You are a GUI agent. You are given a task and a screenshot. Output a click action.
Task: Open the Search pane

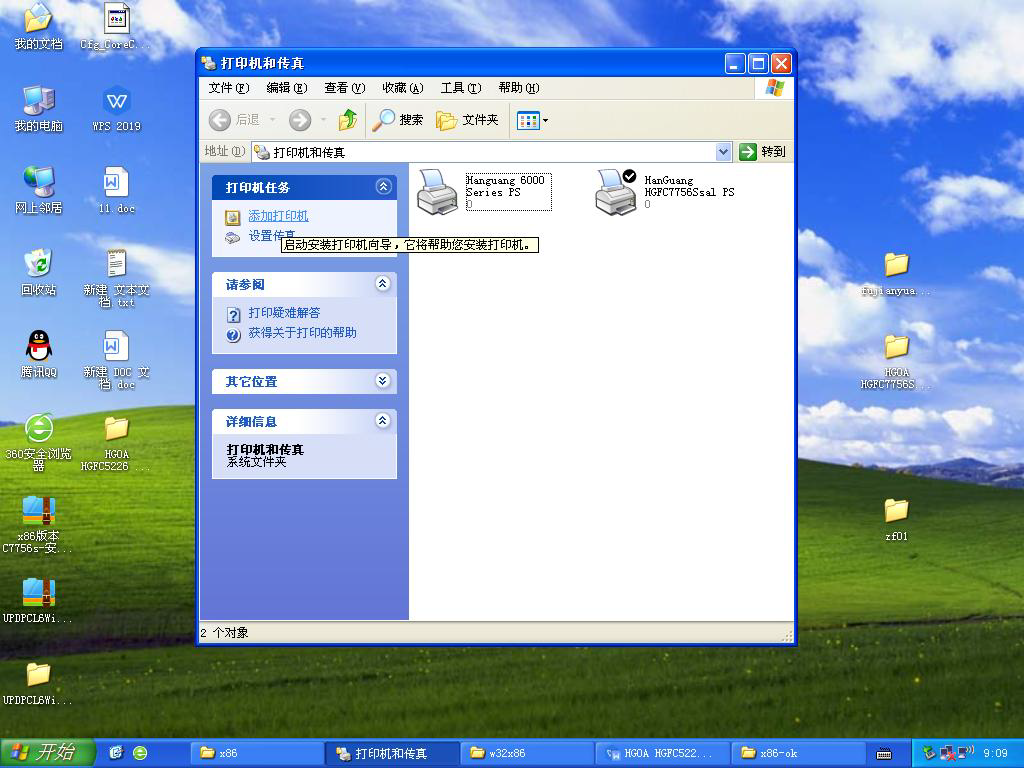398,120
